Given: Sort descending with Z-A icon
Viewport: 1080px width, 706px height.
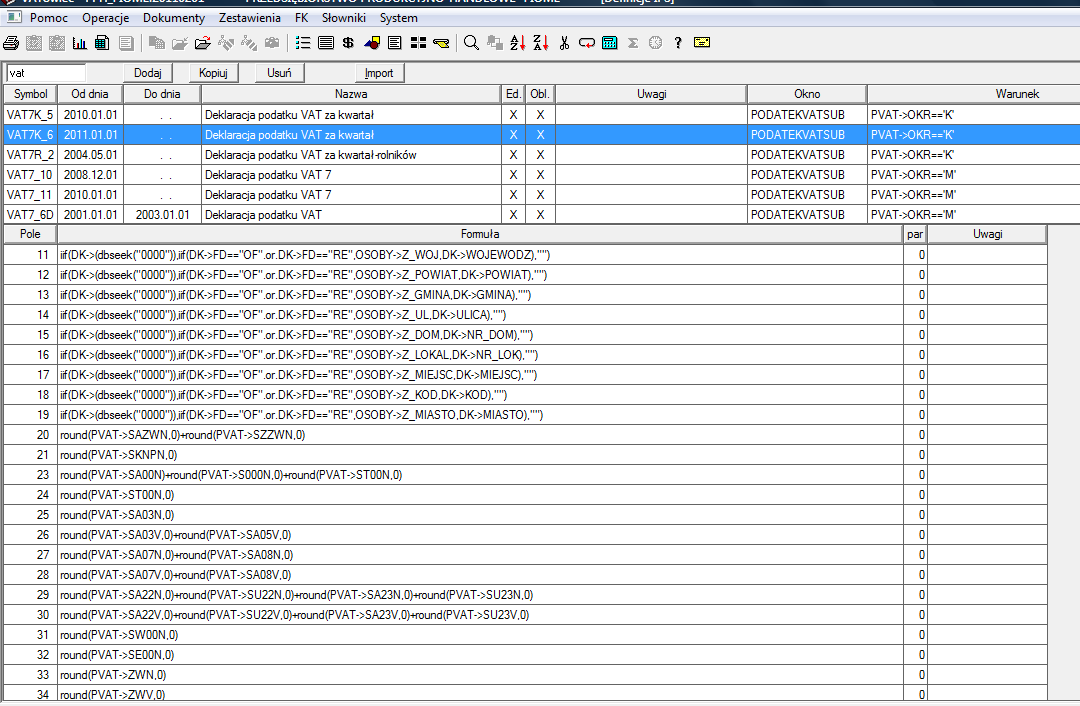Looking at the screenshot, I should [540, 43].
